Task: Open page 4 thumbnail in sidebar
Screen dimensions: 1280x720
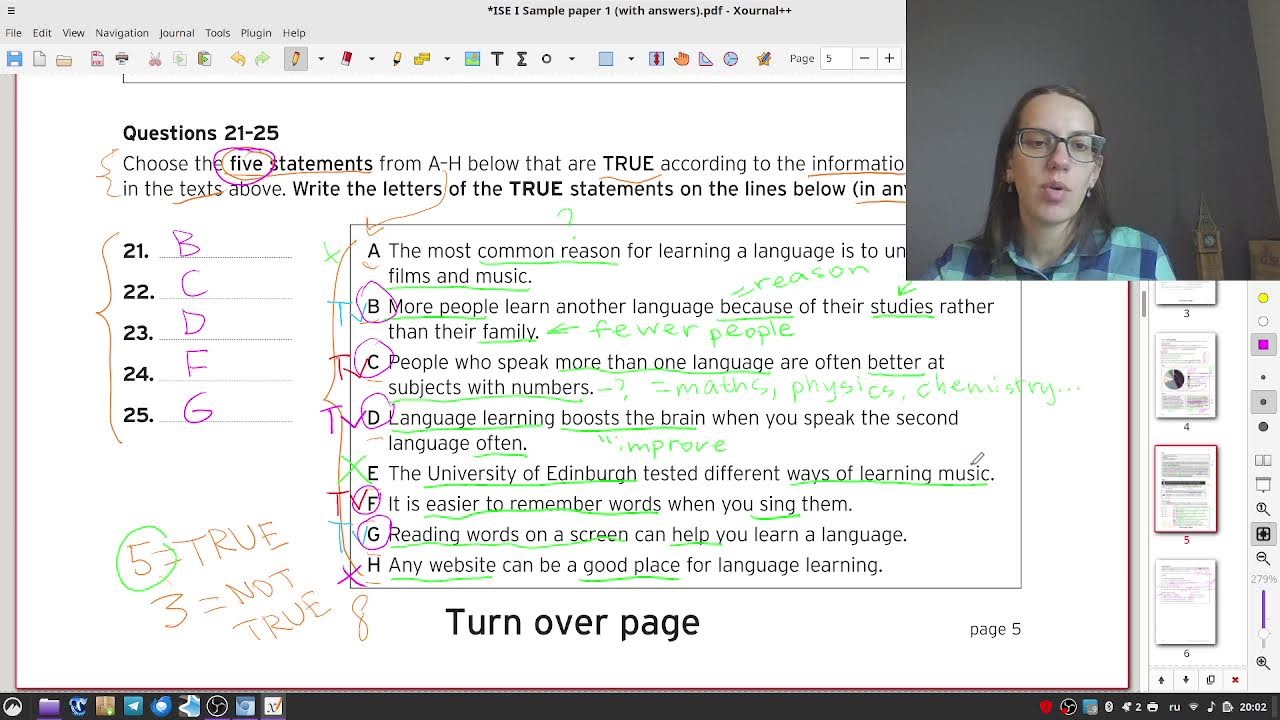Action: point(1186,375)
